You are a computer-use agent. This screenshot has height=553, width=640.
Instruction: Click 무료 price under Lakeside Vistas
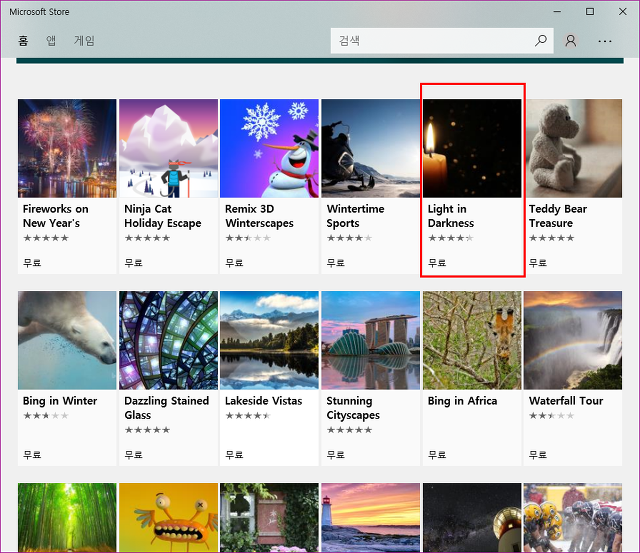[234, 455]
